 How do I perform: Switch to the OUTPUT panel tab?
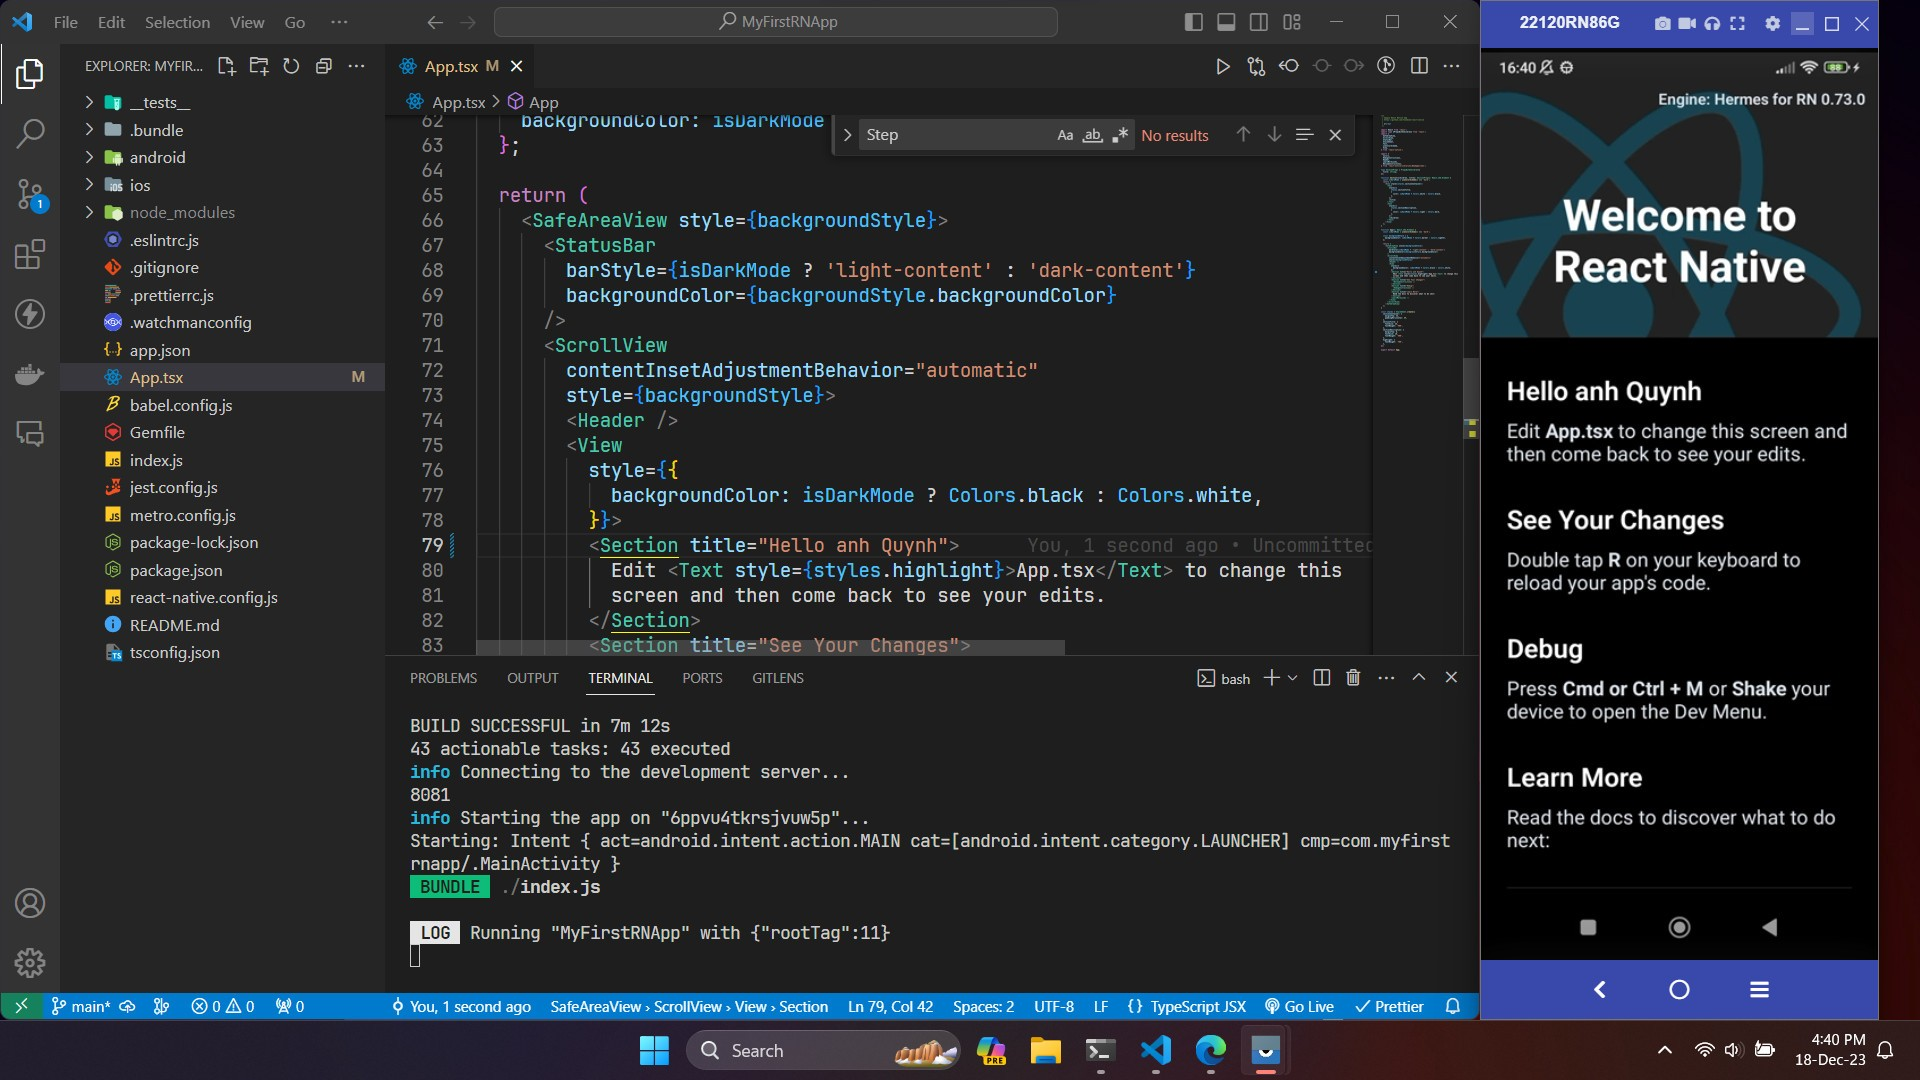[x=532, y=678]
